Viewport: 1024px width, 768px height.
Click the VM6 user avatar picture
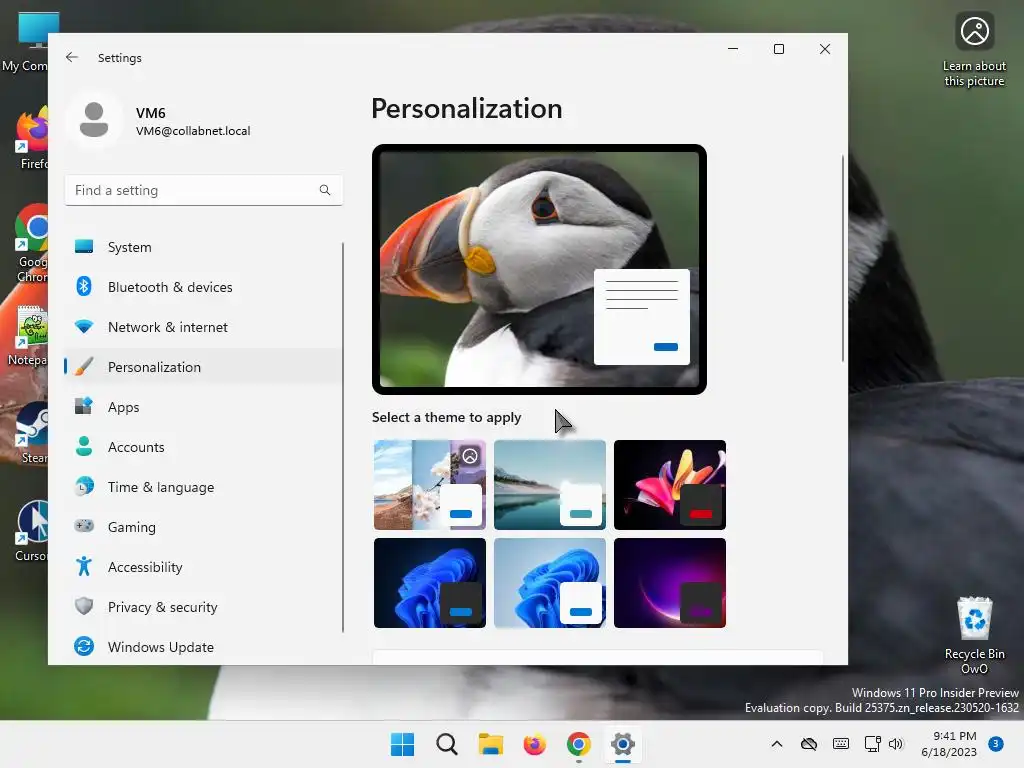94,120
